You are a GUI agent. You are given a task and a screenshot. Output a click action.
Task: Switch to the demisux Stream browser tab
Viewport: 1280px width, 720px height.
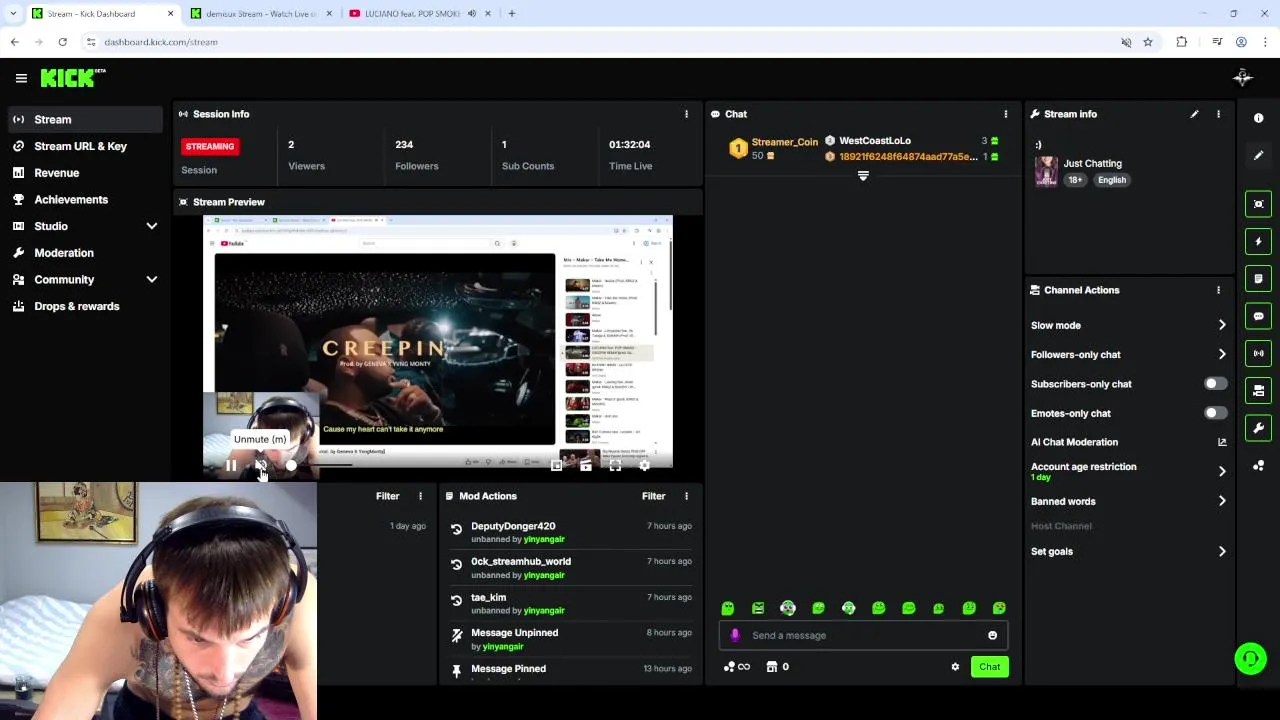(260, 14)
